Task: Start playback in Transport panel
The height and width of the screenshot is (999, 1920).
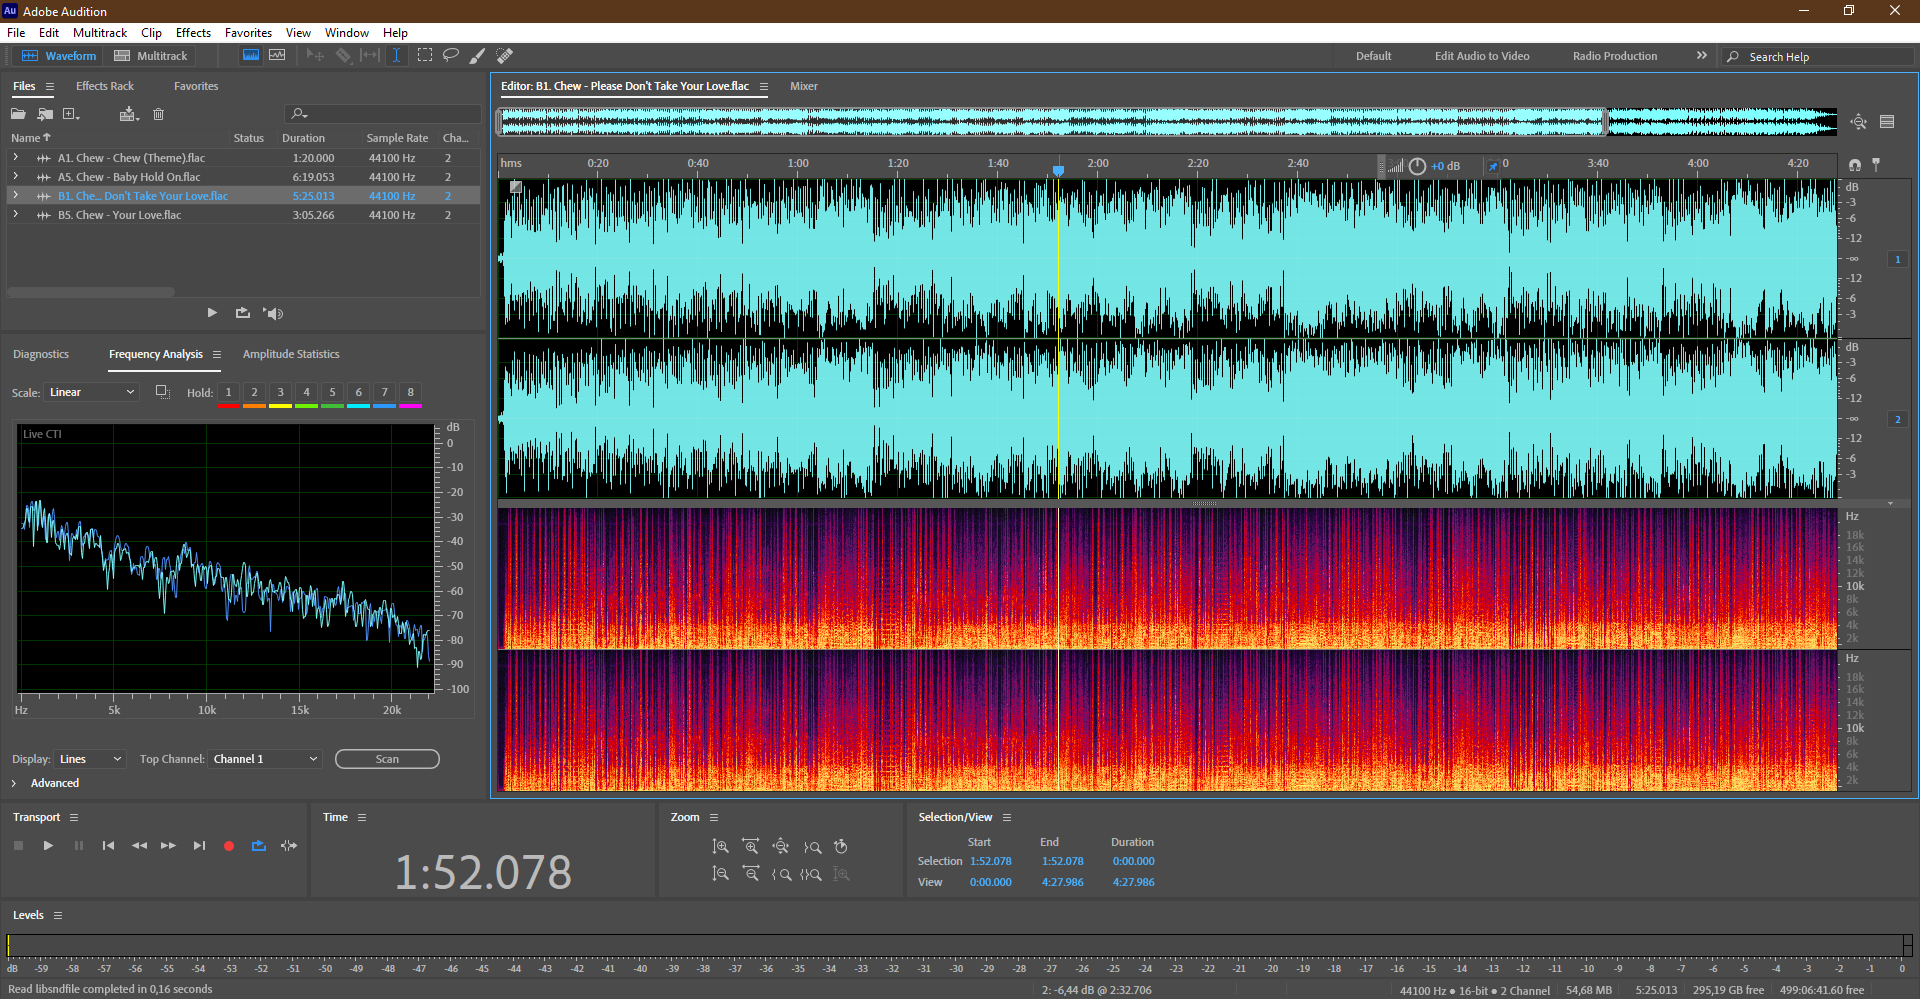Action: (x=48, y=846)
